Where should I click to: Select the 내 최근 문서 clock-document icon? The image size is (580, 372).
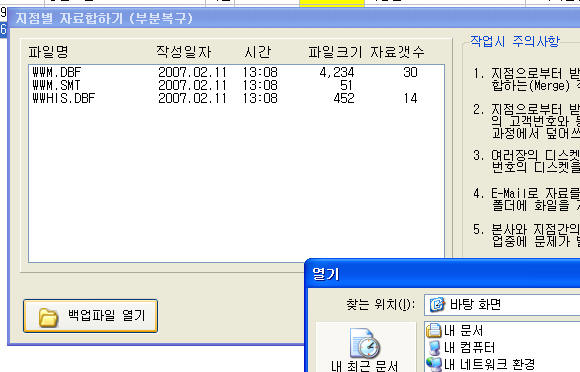(x=364, y=343)
